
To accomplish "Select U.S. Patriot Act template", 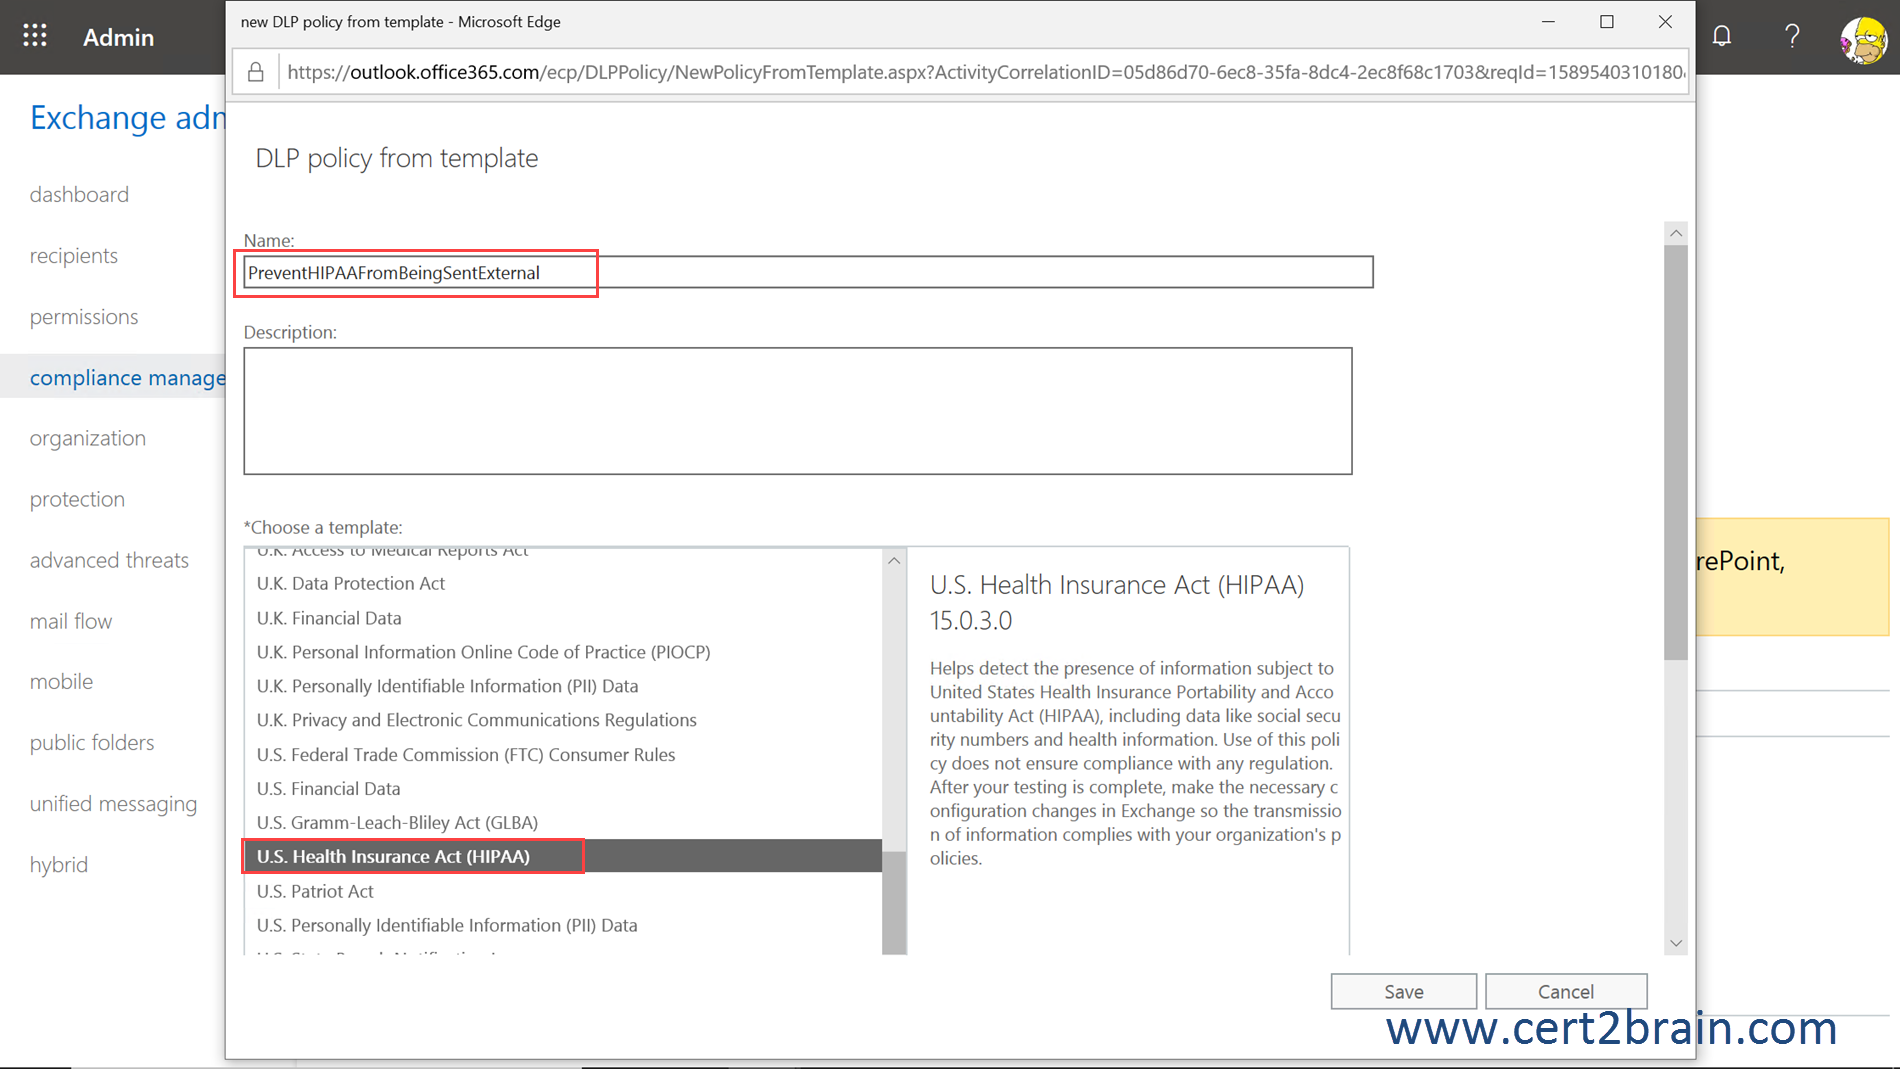I will [564, 891].
